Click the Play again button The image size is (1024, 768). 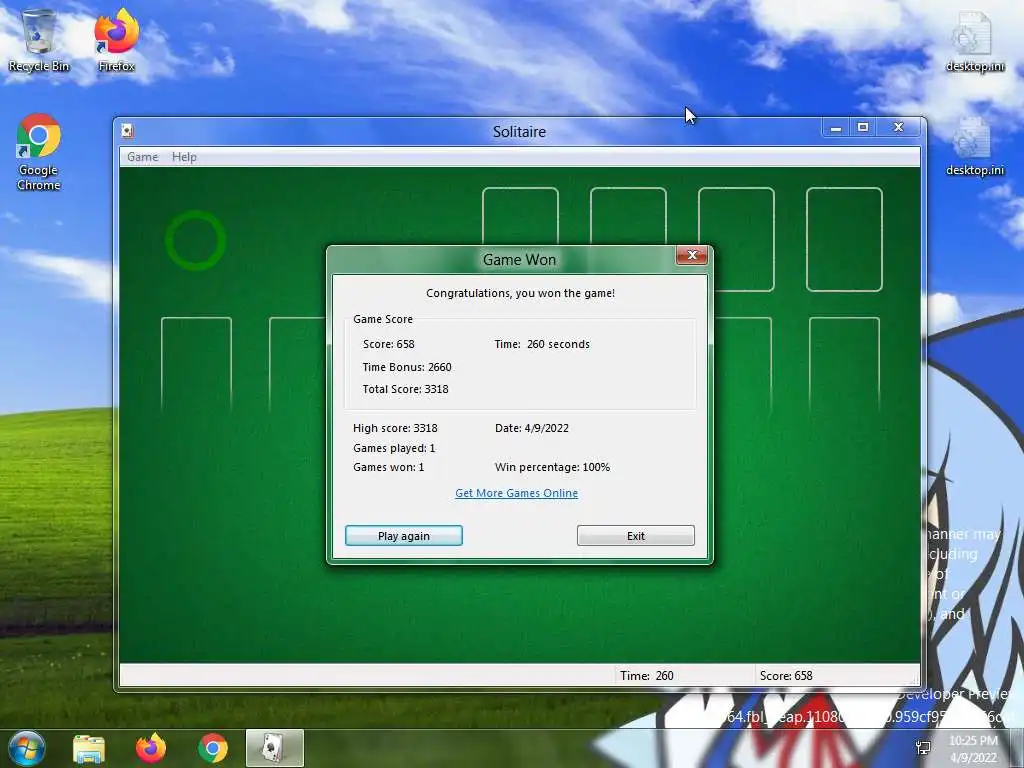pos(404,536)
